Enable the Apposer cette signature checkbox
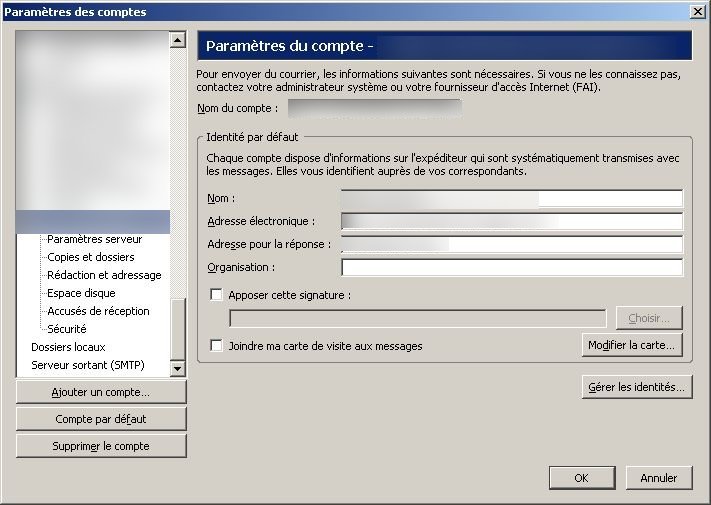Screen dimensions: 711x505 pos(217,295)
